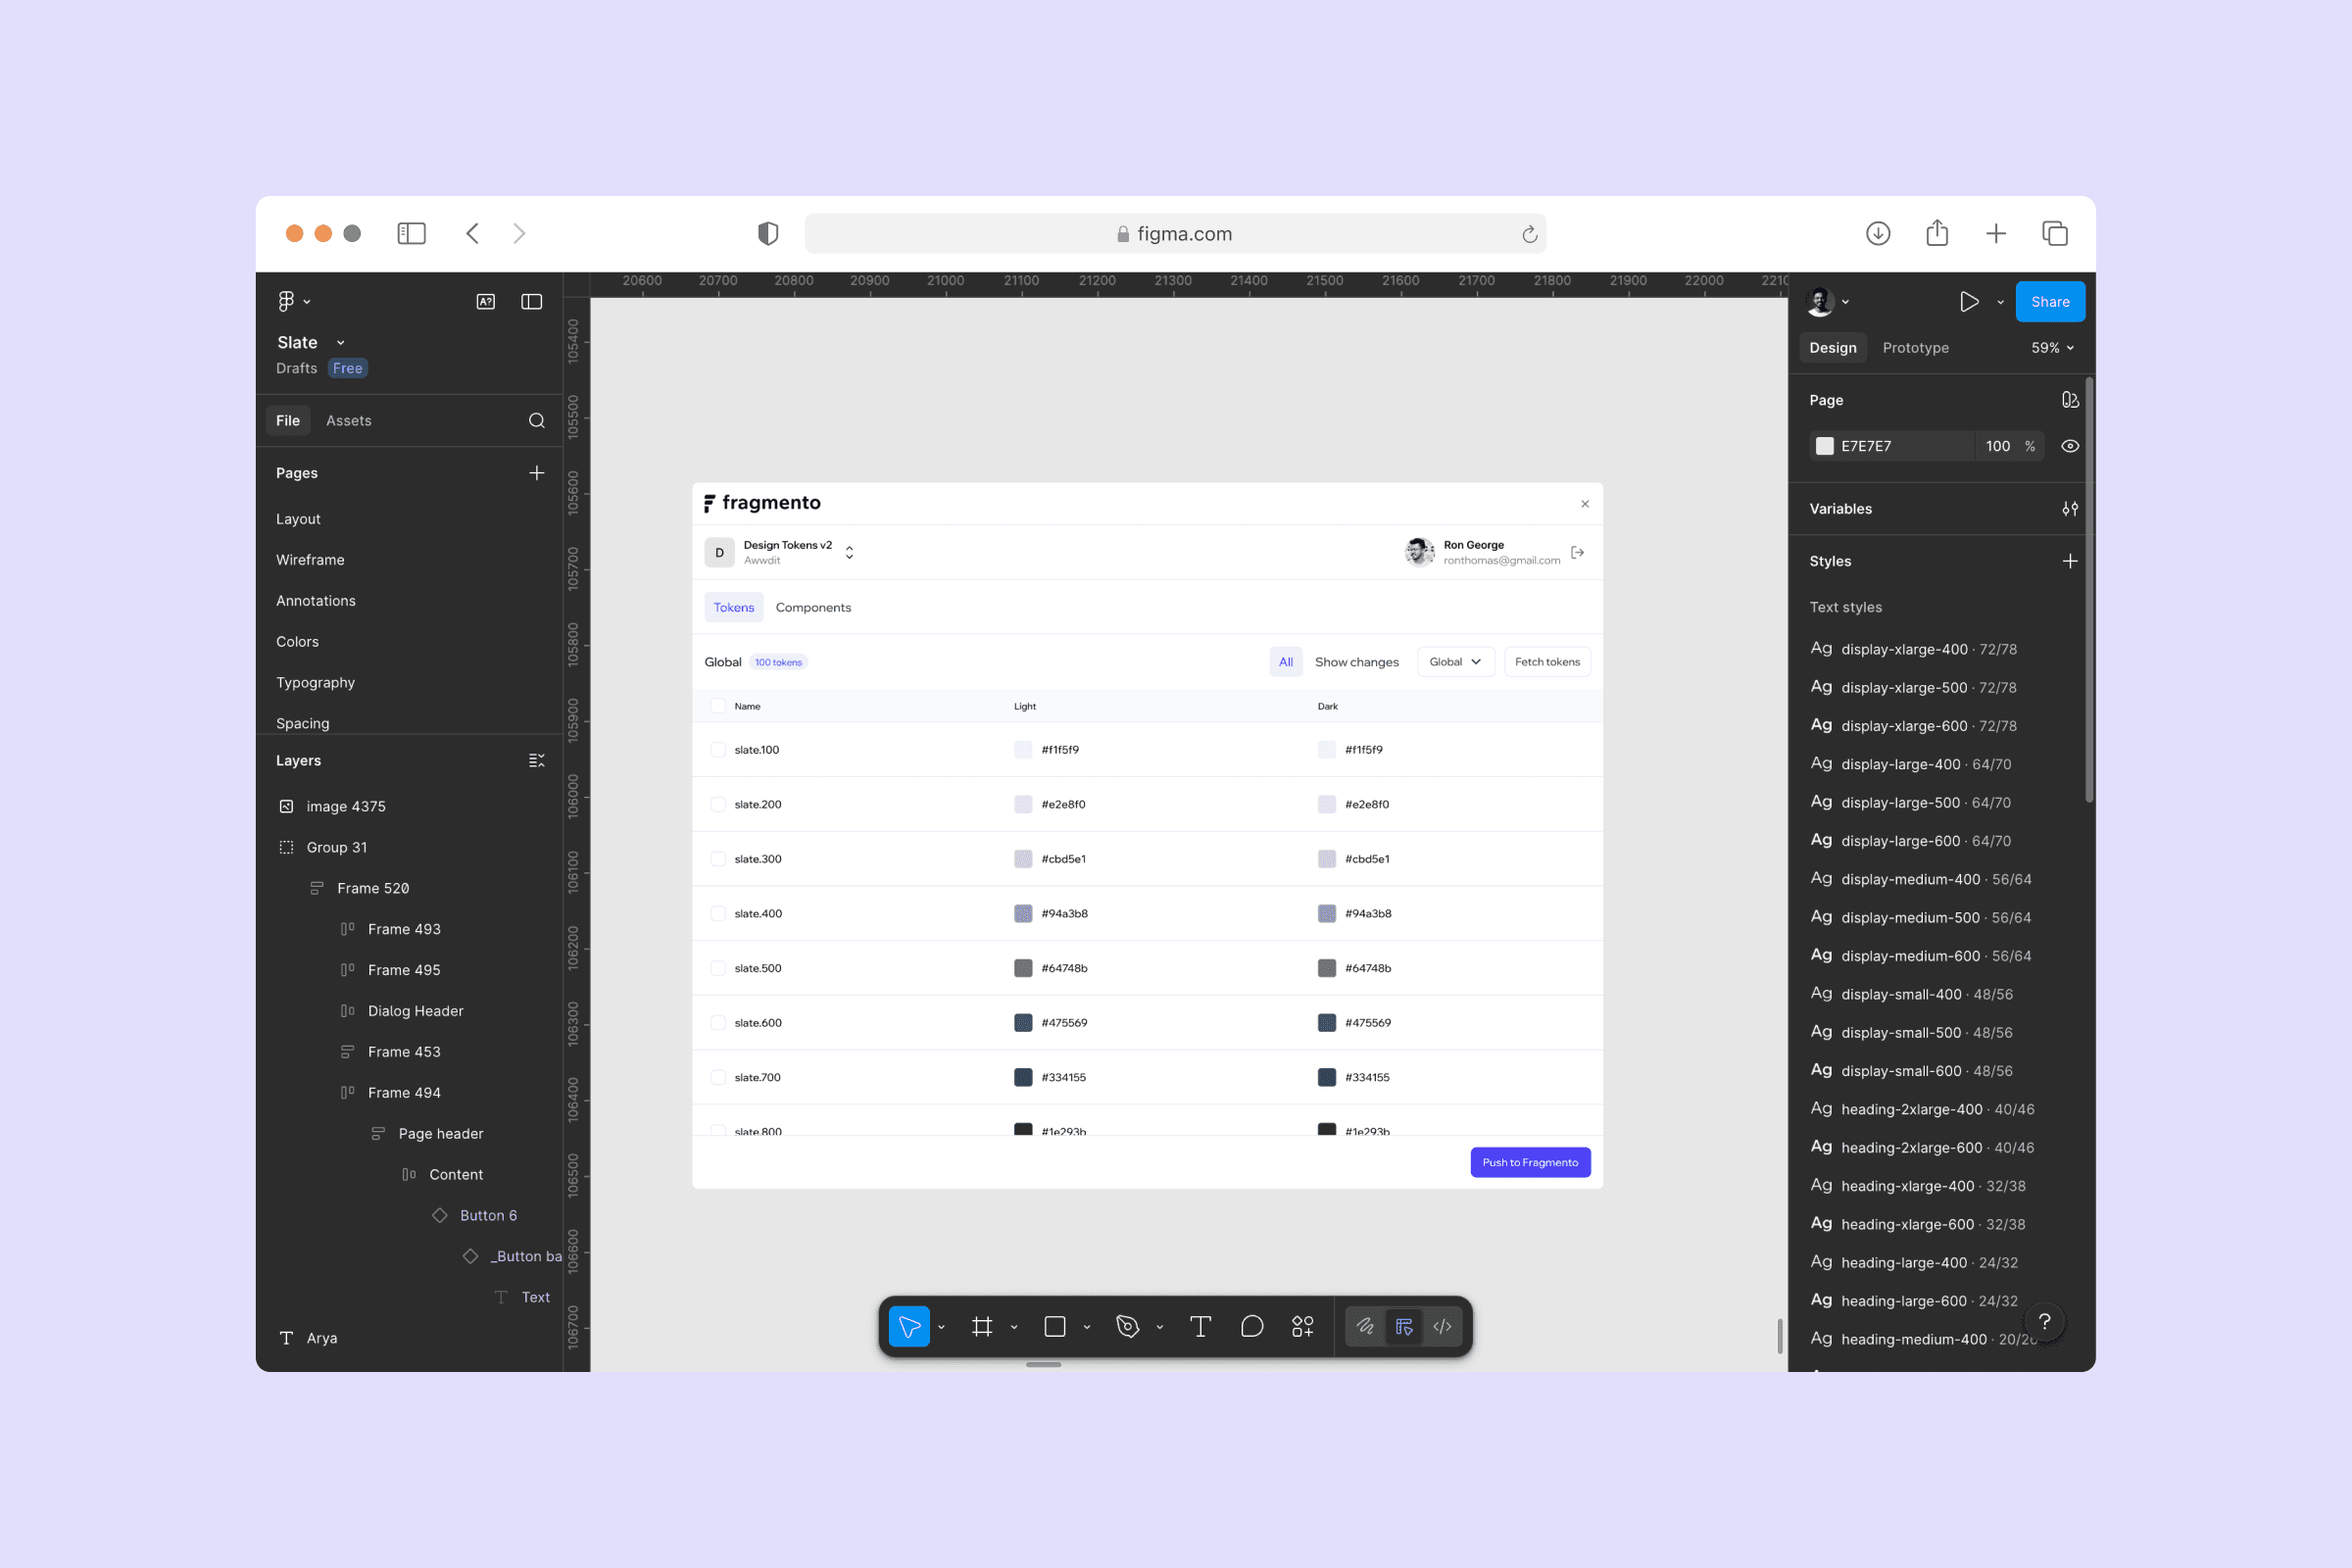Screen dimensions: 2352x1568
Task: Select the Pen tool
Action: pos(1127,1326)
